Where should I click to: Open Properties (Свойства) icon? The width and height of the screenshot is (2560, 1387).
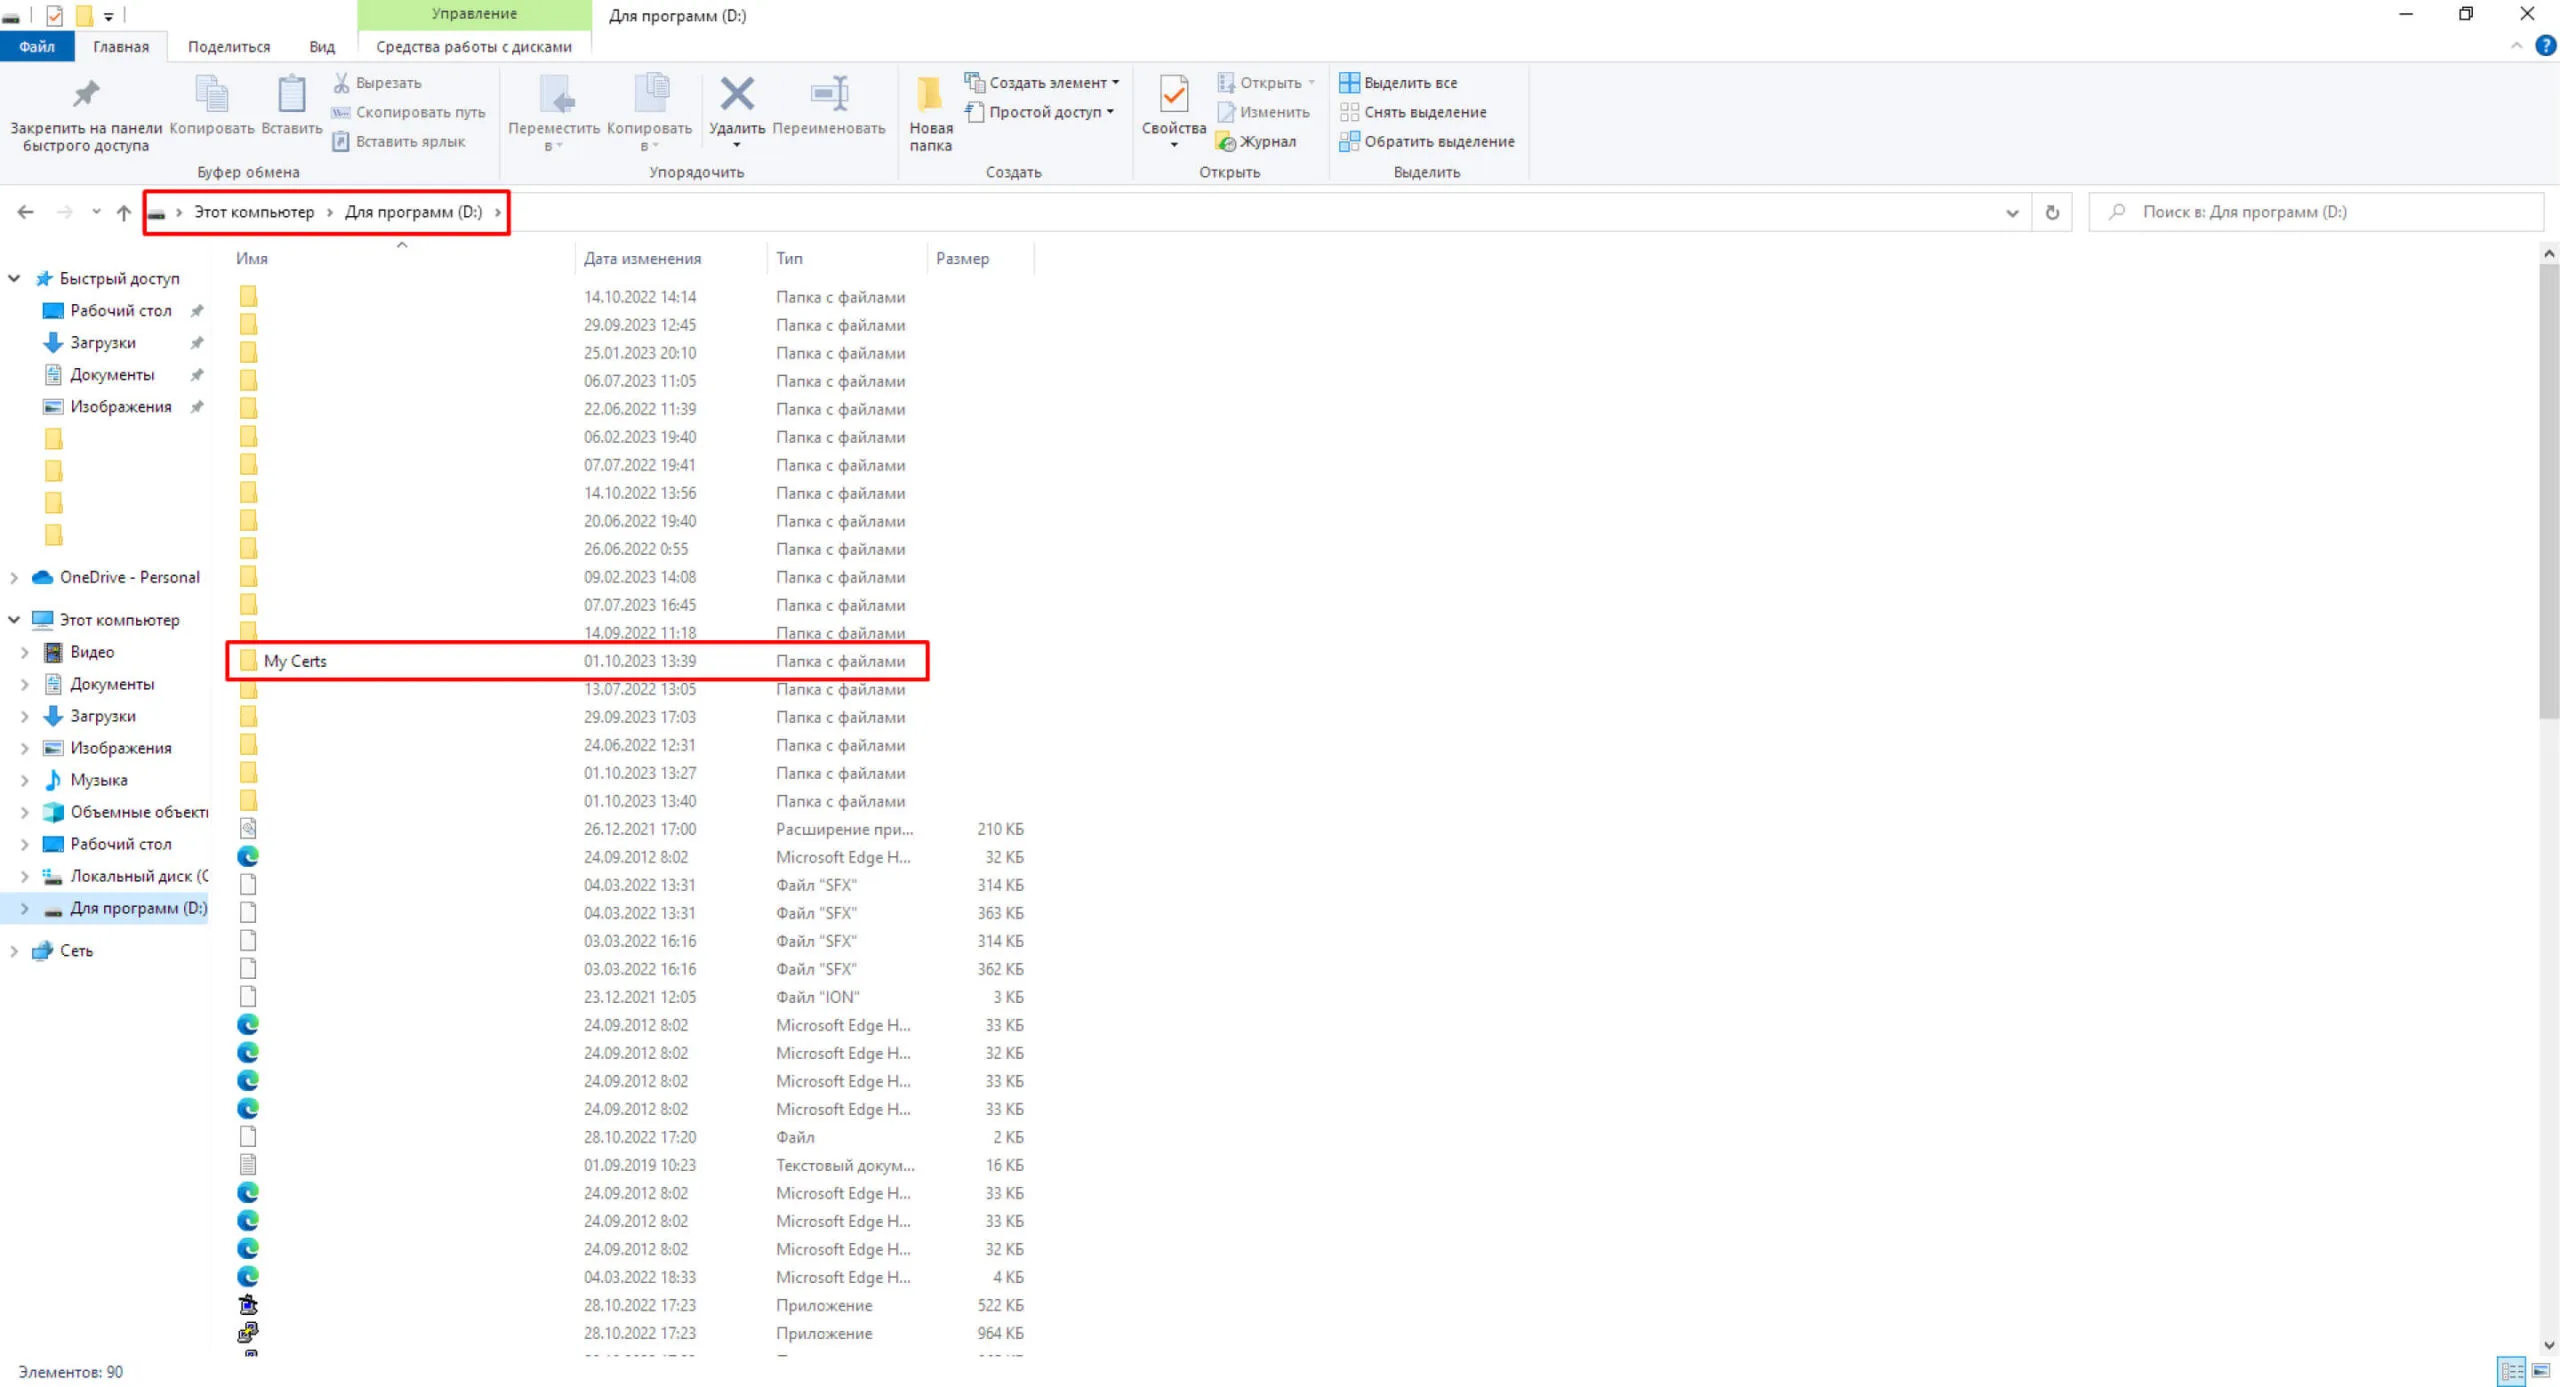click(1174, 94)
